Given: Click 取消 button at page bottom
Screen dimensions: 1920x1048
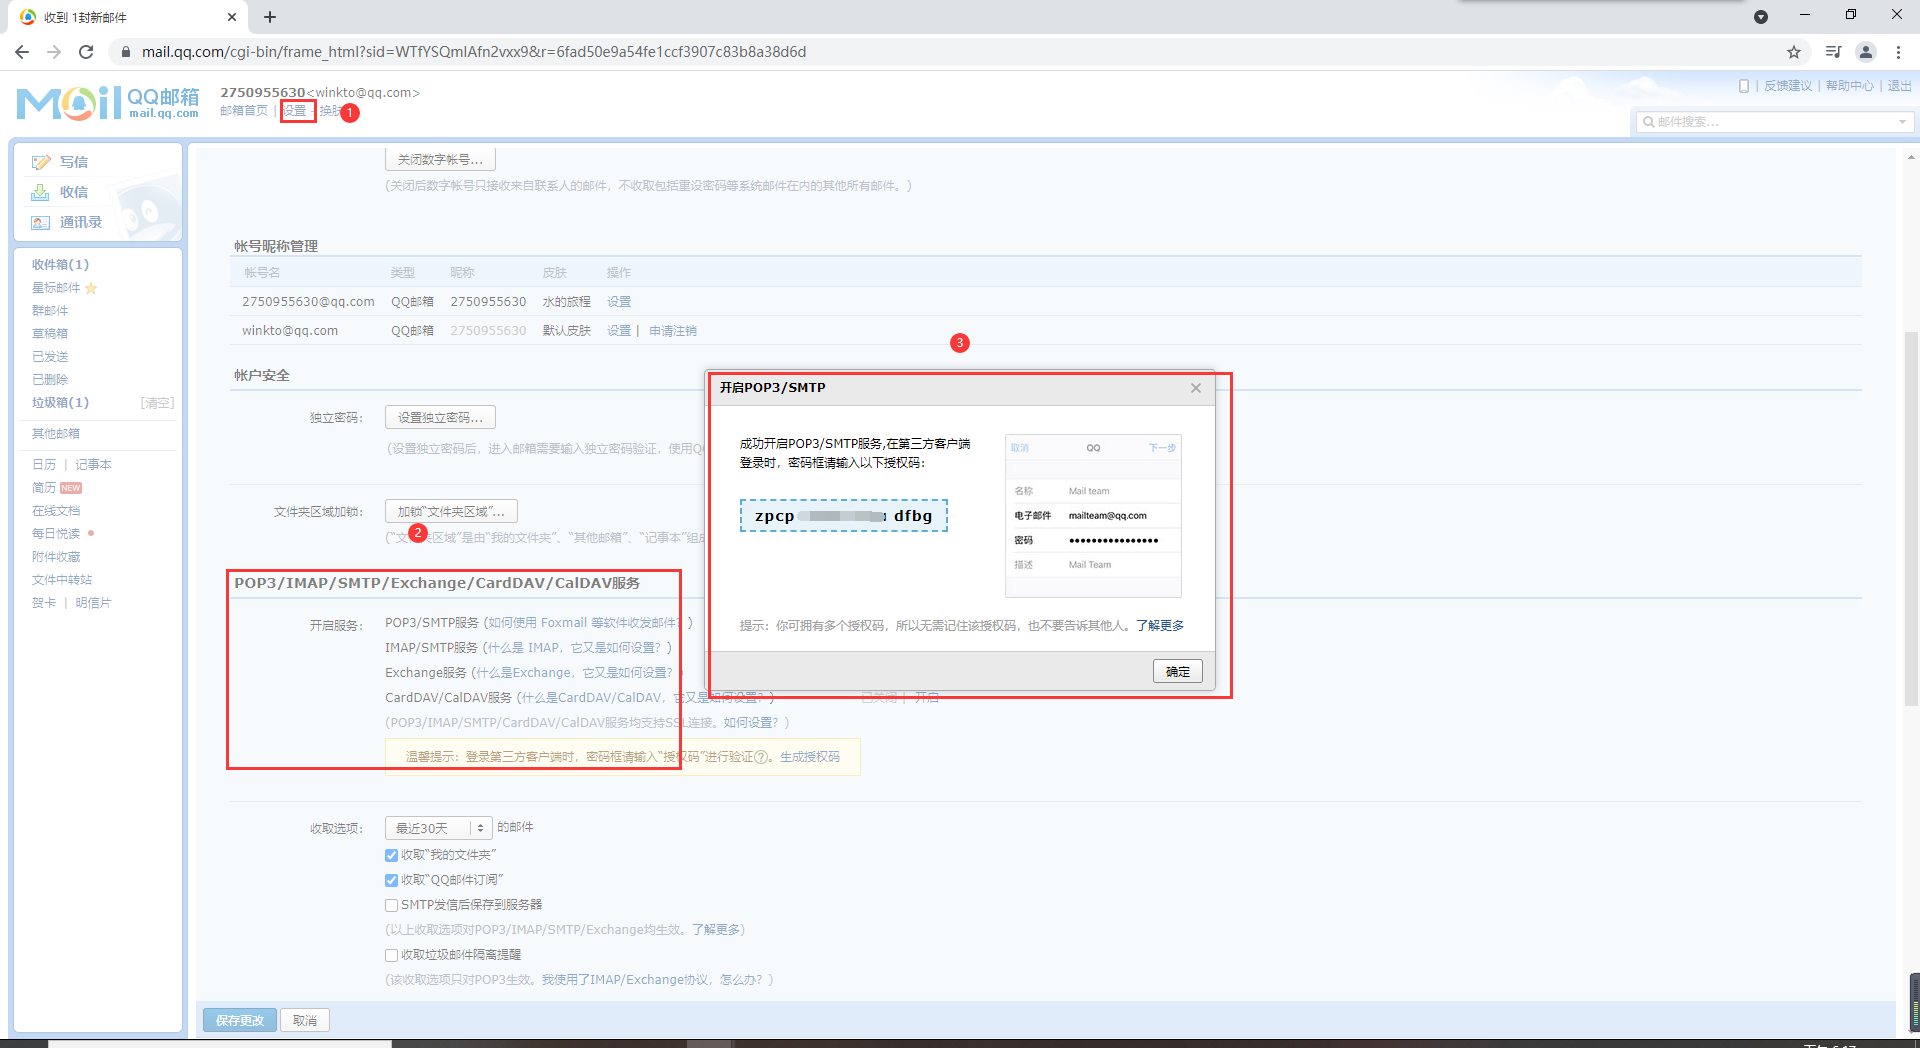Looking at the screenshot, I should (x=305, y=1020).
